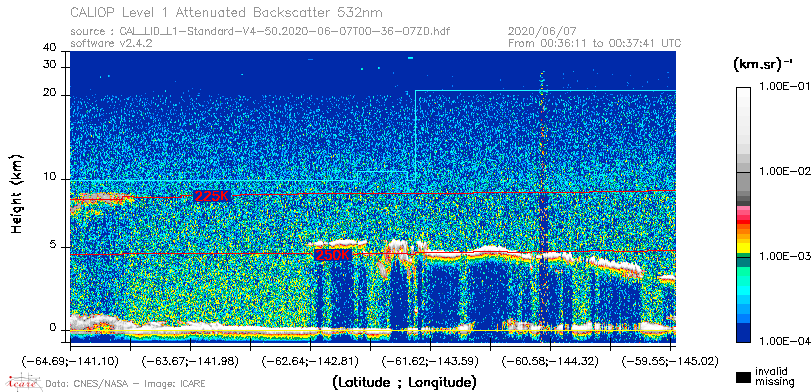This screenshot has width=811, height=392.
Task: Click the source HDF file name line
Action: point(260,32)
